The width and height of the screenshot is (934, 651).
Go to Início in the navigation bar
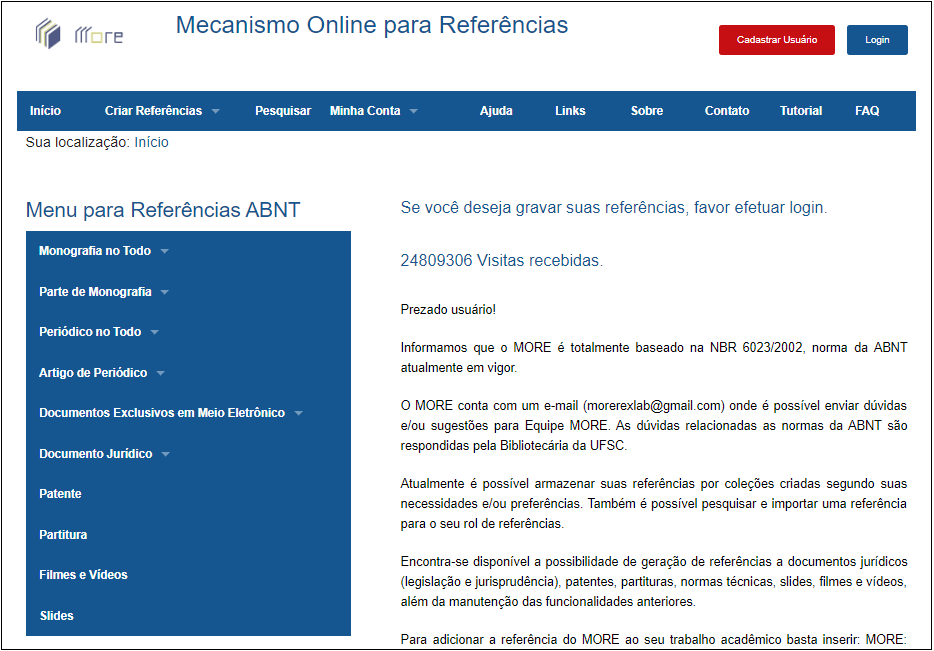coord(45,111)
